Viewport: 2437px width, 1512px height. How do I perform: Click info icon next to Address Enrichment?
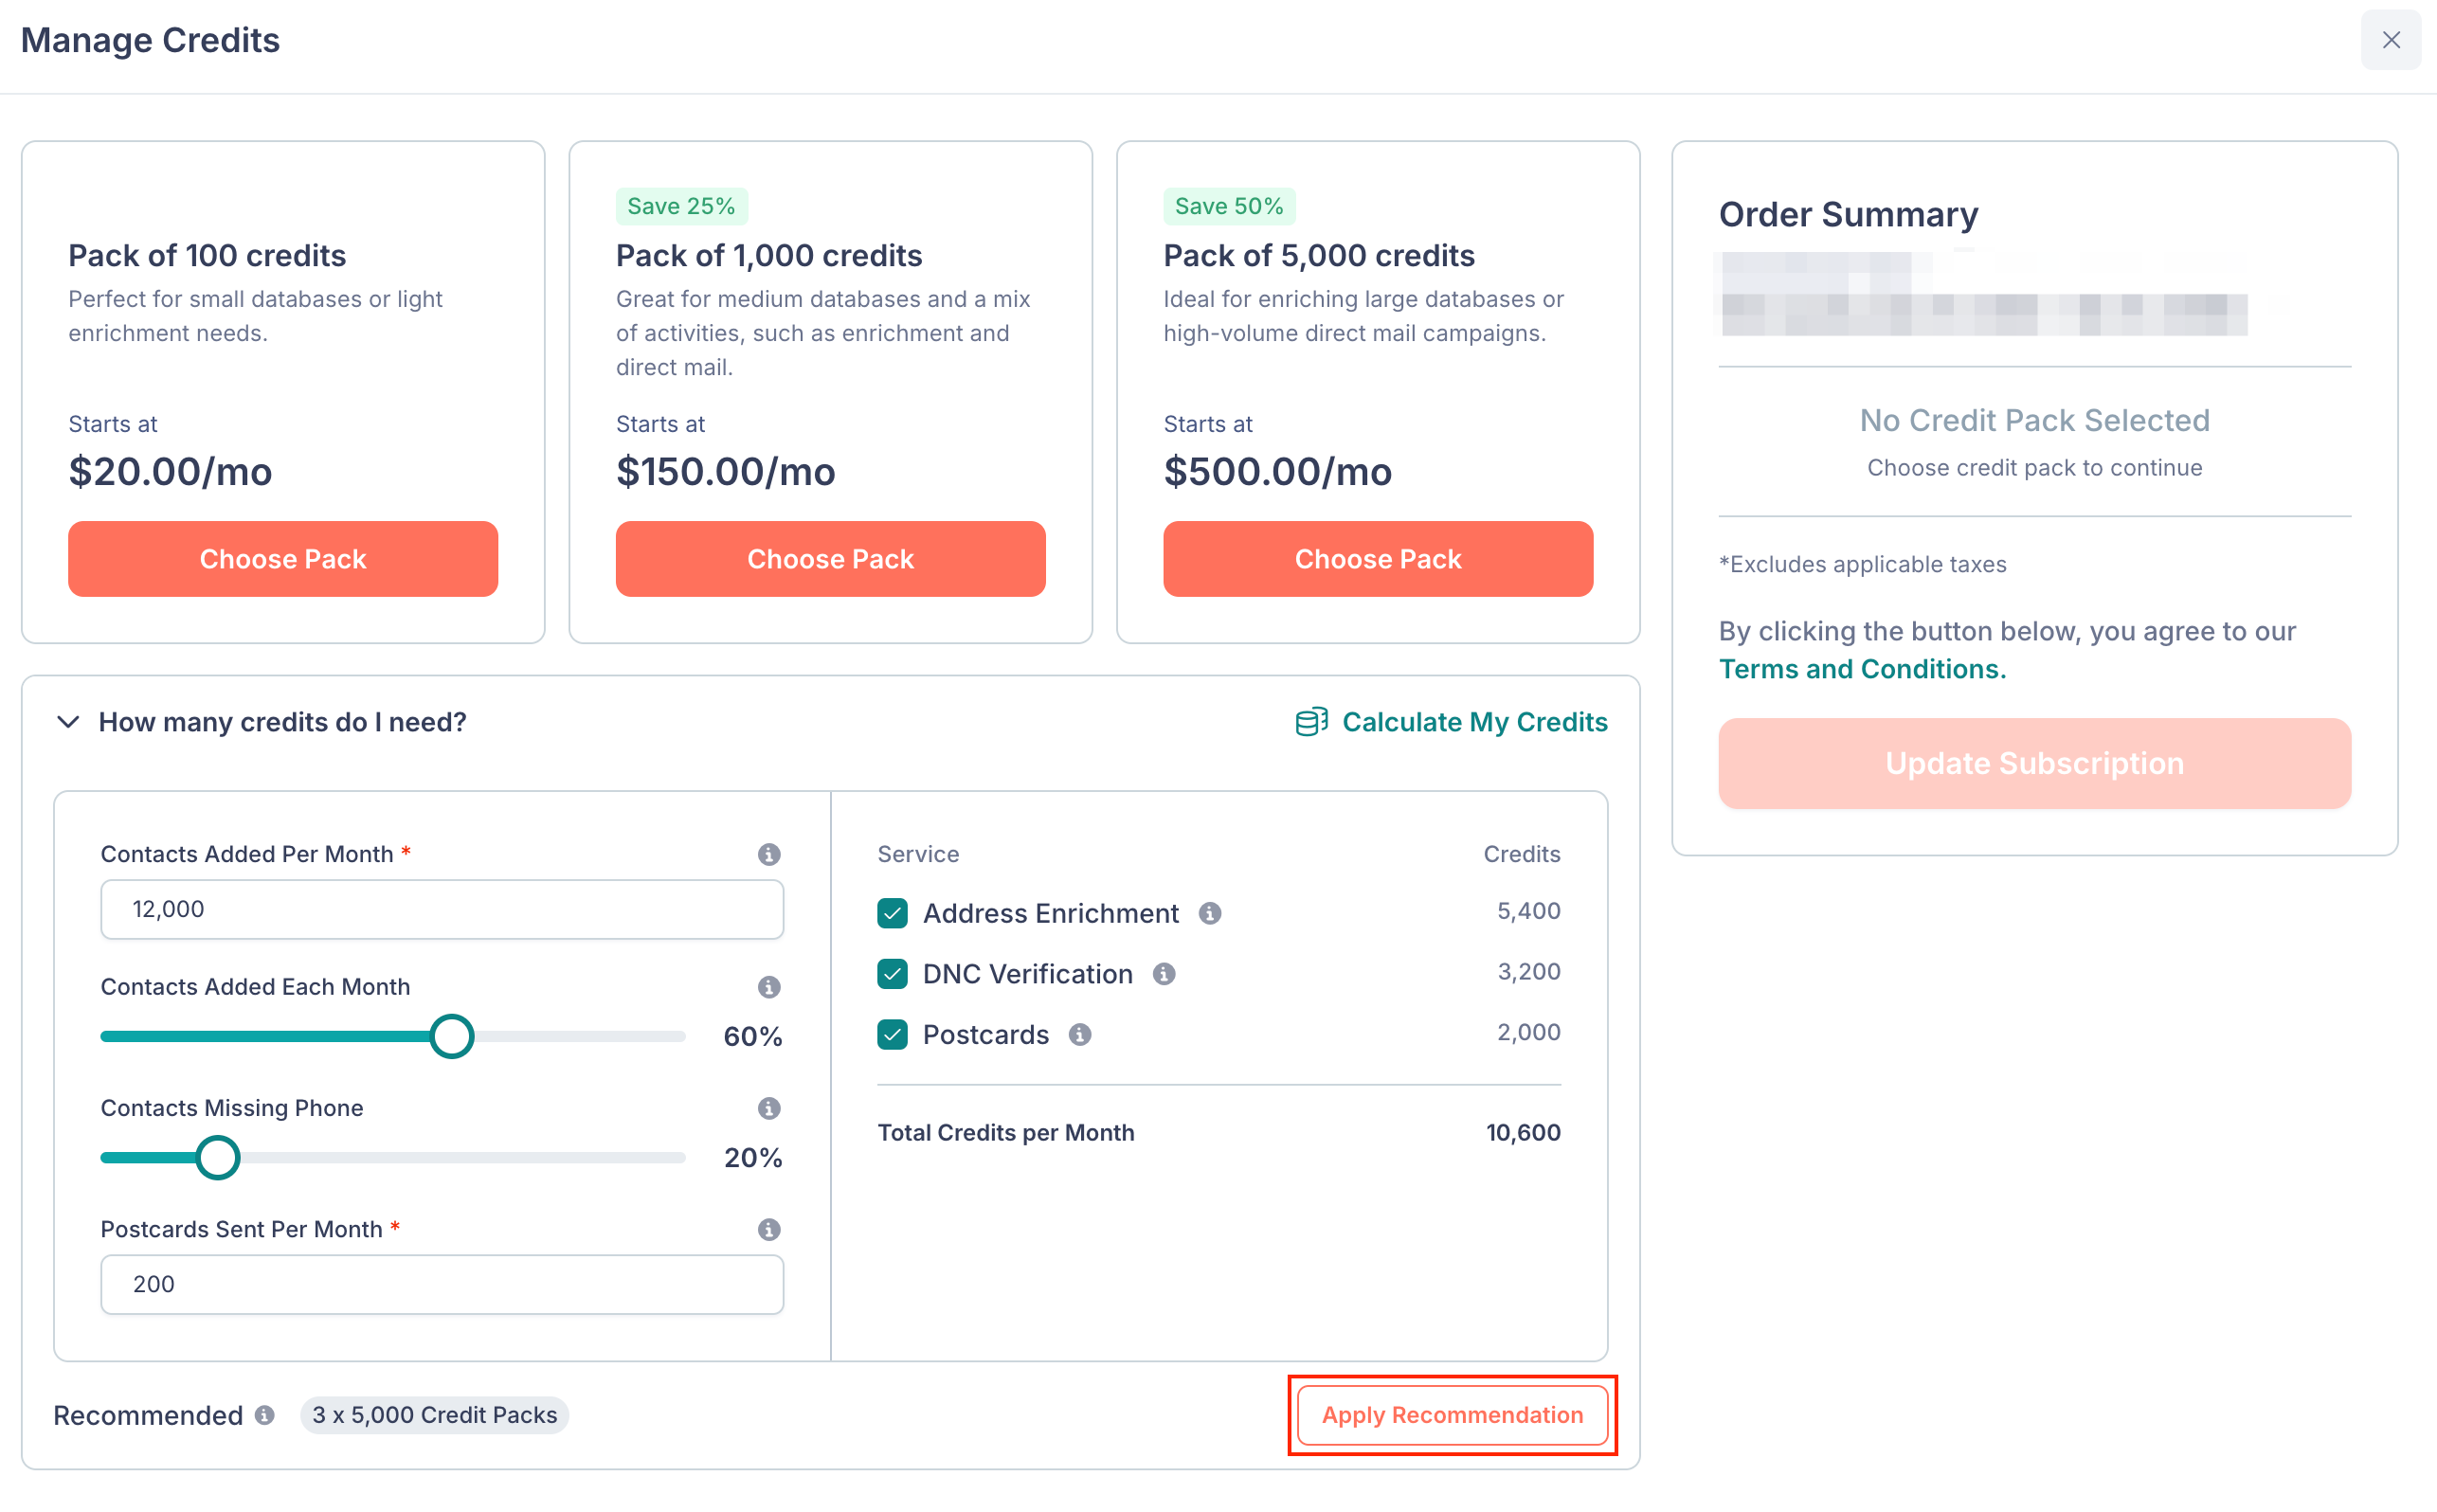(1210, 913)
